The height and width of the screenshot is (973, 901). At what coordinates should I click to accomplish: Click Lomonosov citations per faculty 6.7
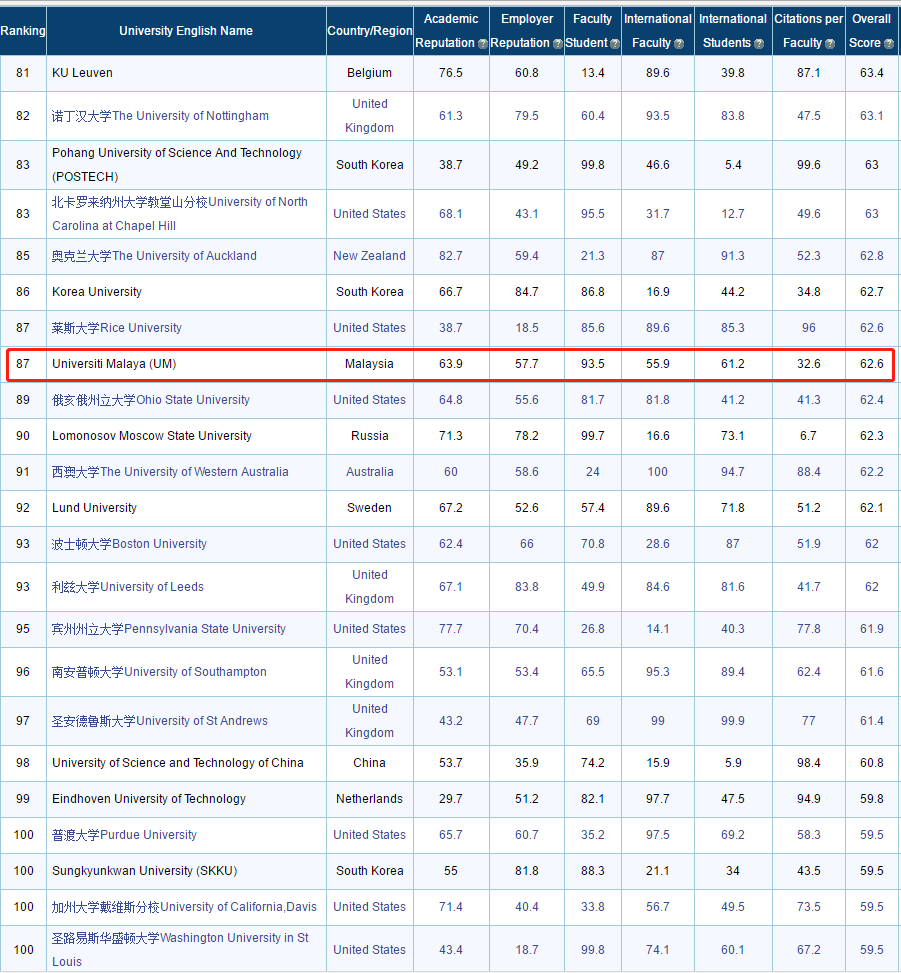[x=809, y=436]
